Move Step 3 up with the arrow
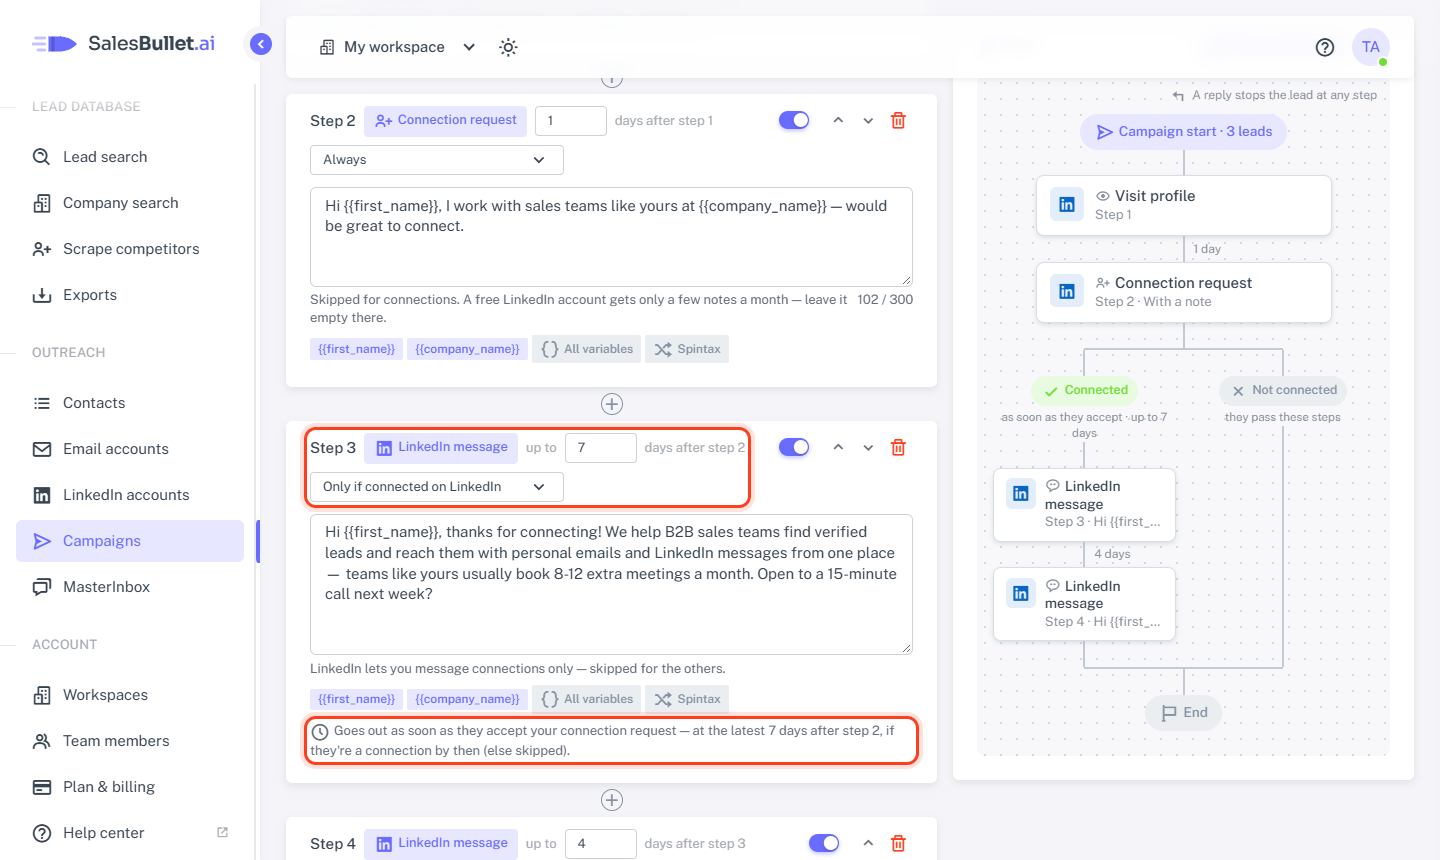 [838, 447]
